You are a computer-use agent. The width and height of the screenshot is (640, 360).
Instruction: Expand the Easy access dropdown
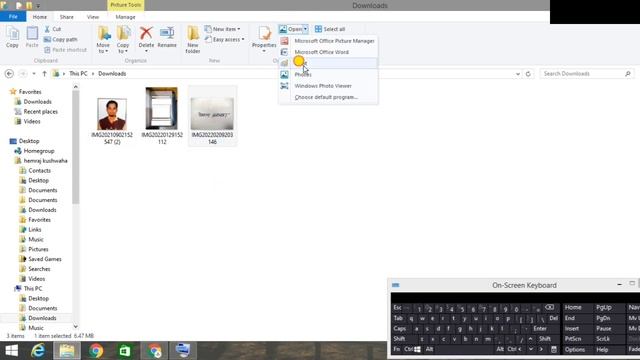coord(243,40)
